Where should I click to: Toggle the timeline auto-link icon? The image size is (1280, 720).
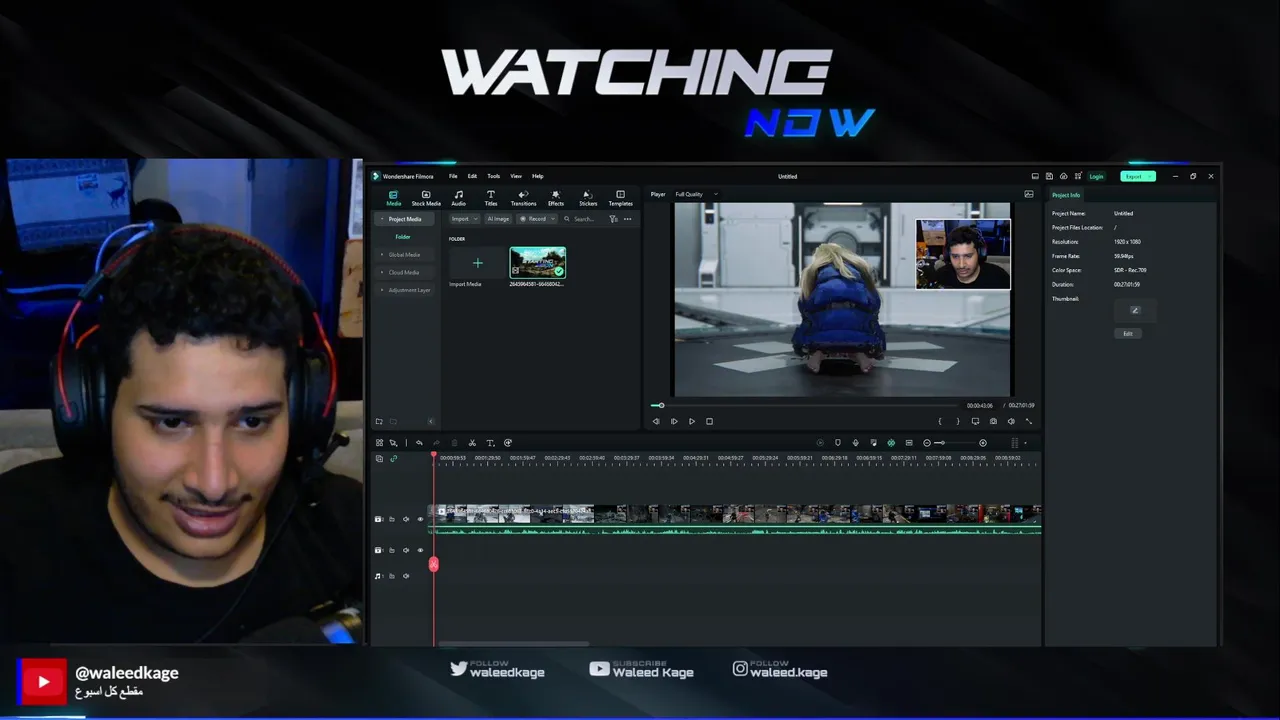point(393,458)
